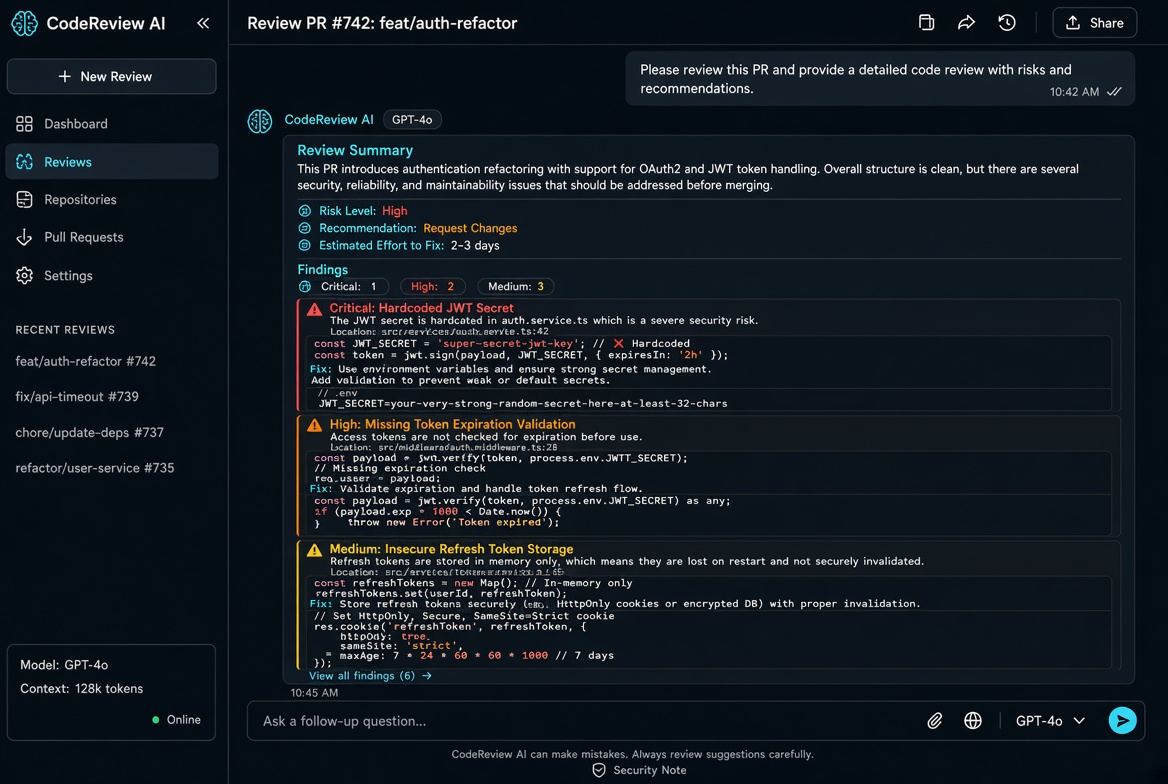
Task: Collapse the sidebar with double chevron
Action: pyautogui.click(x=203, y=23)
